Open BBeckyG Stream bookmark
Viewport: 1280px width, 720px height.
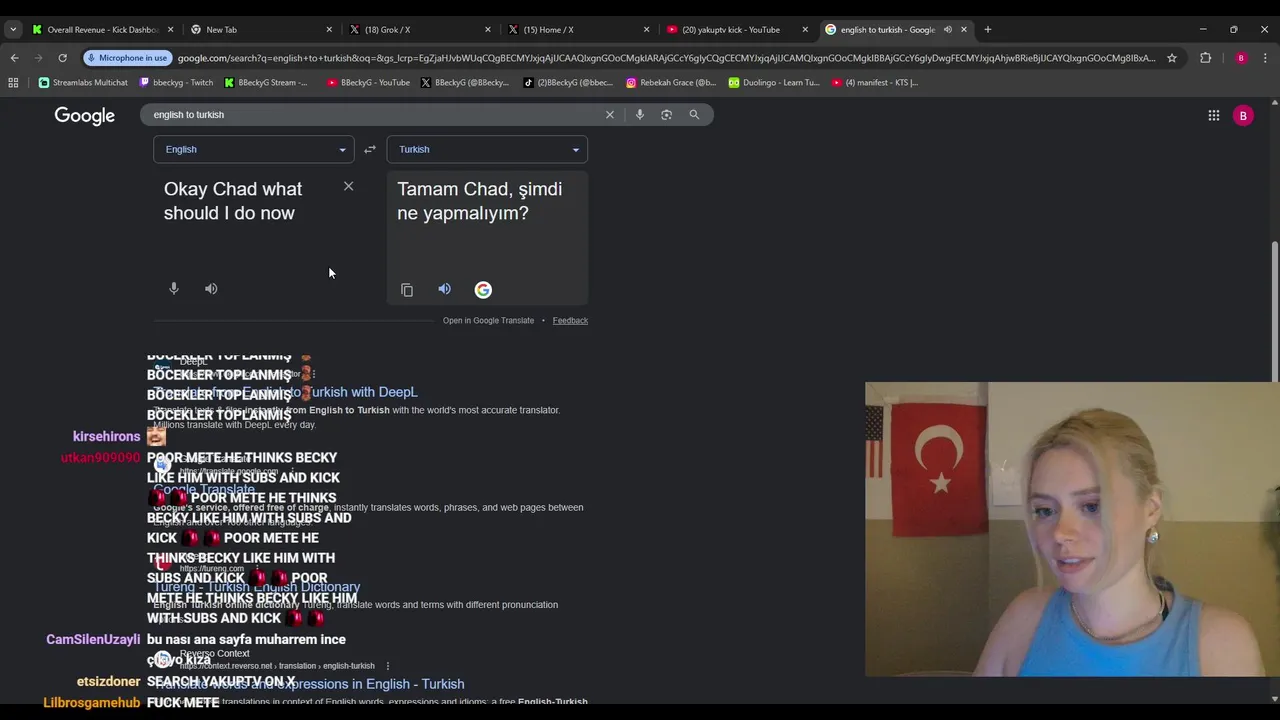(266, 83)
